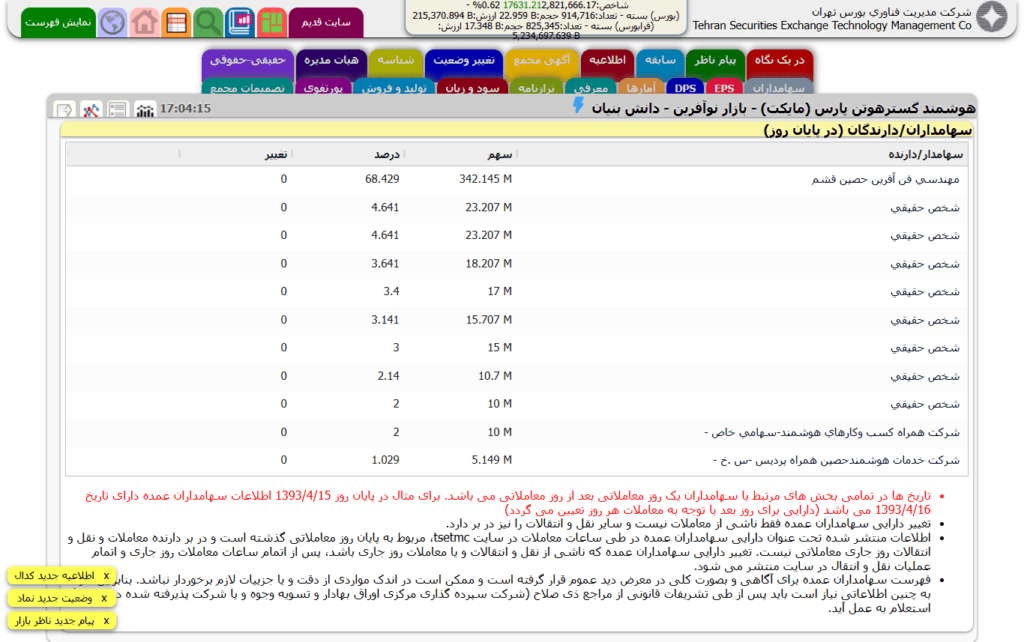Image resolution: width=1024 pixels, height=642 pixels.
Task: Sort by سهامدار/دارنده column header
Action: coord(925,154)
